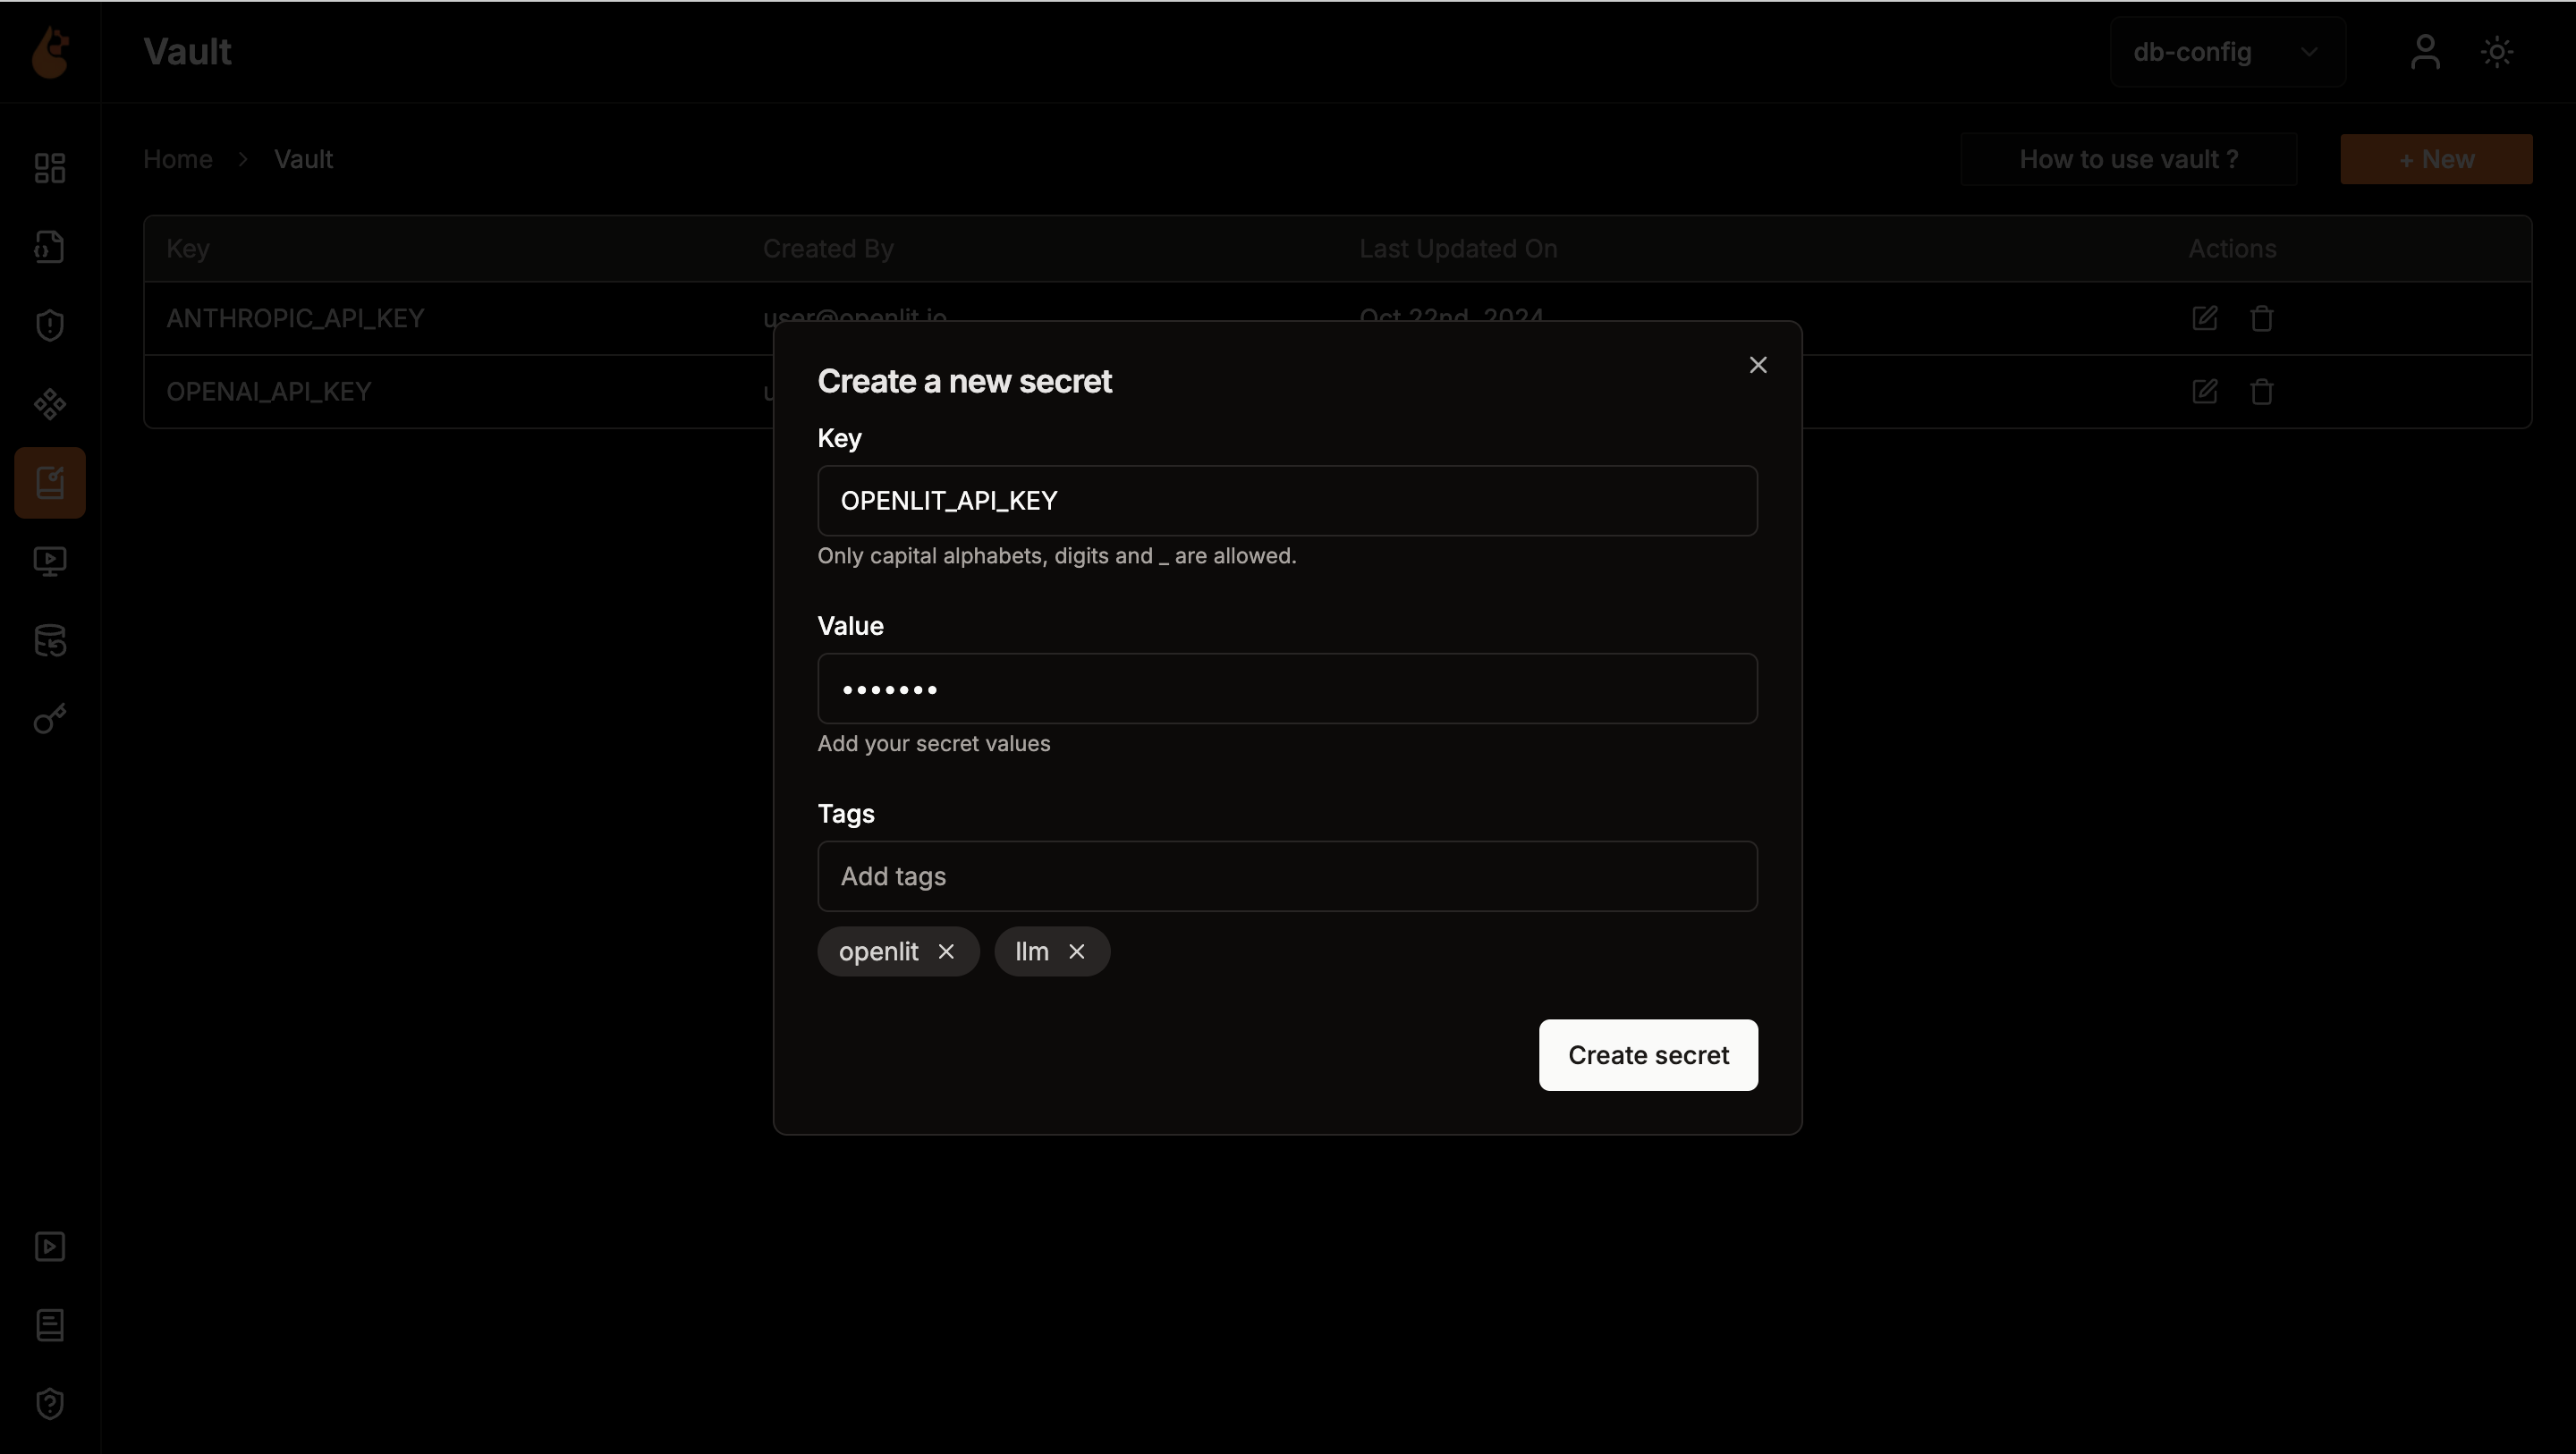This screenshot has height=1454, width=2576.
Task: Click the dashboard grid icon in sidebar
Action: tap(50, 168)
